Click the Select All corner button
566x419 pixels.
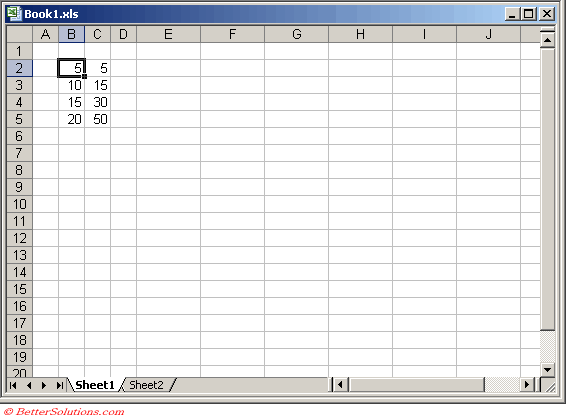tap(19, 34)
